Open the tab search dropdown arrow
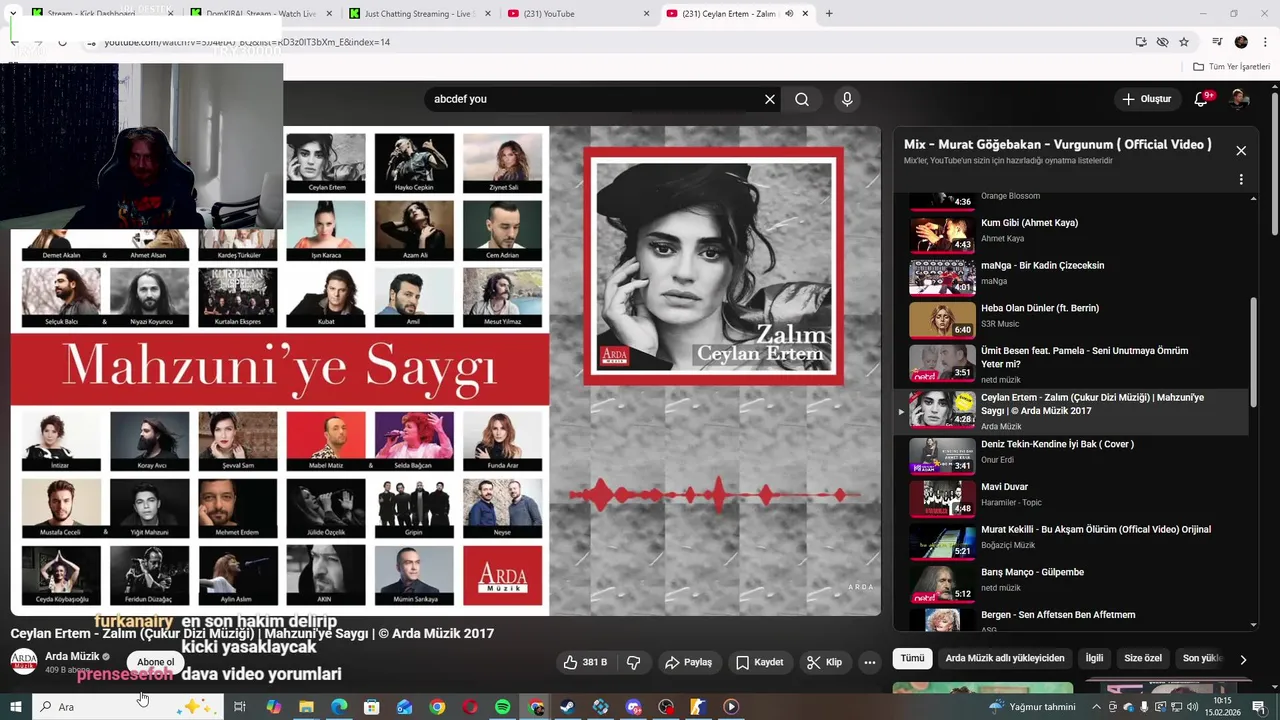Viewport: 1280px width, 720px height. (x=13, y=14)
